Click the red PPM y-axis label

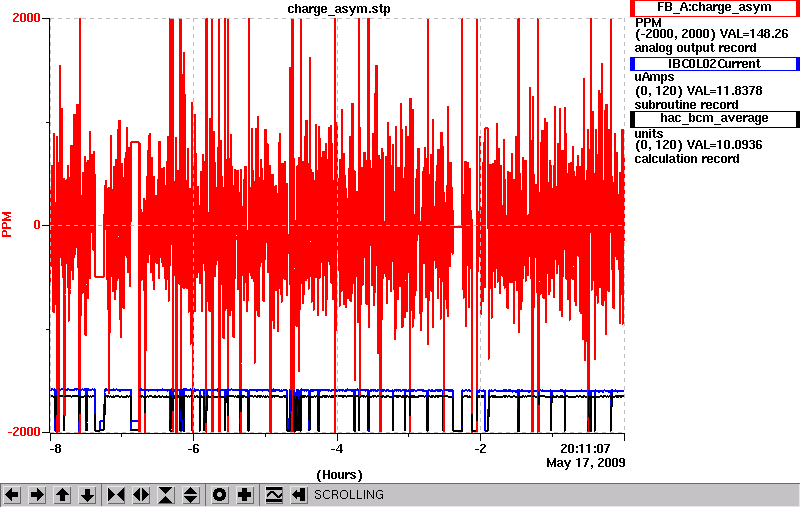point(7,224)
